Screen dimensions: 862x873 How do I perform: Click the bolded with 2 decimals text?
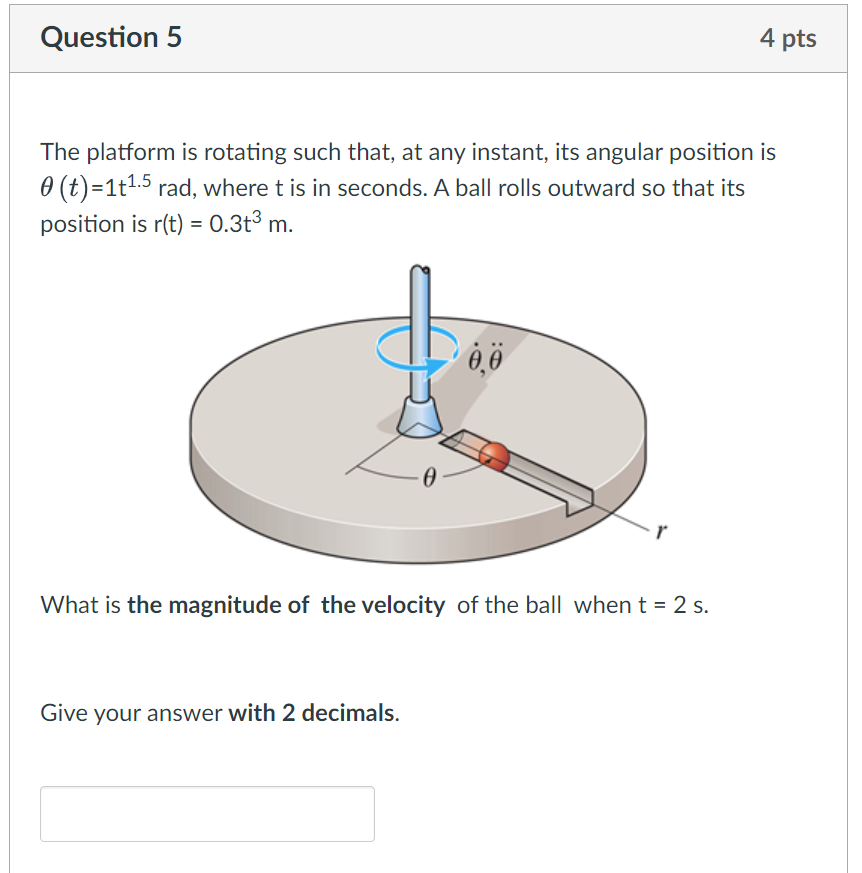pyautogui.click(x=312, y=712)
